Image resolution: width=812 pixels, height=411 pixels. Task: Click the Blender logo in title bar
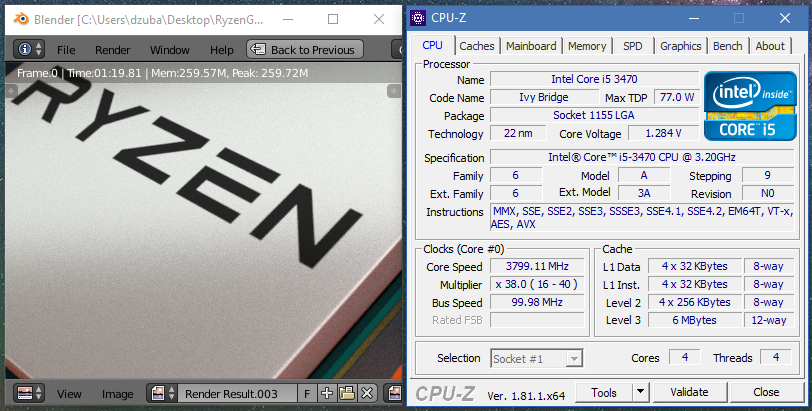18,19
